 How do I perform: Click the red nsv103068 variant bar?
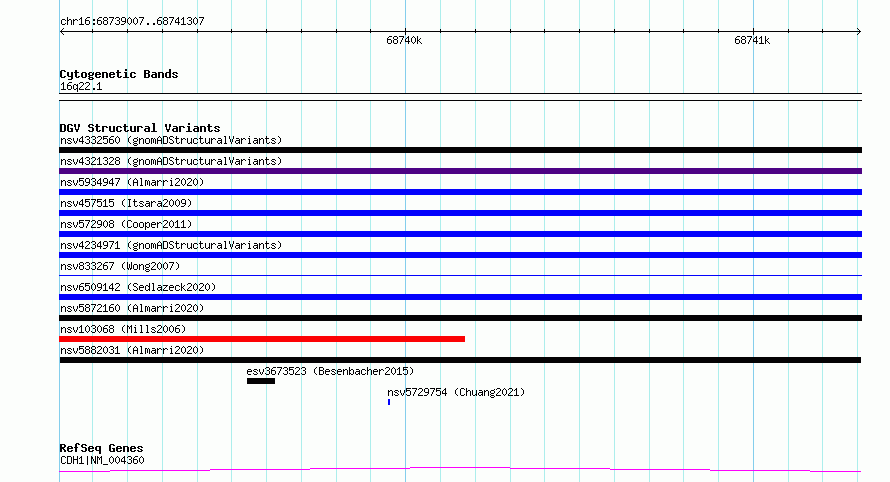click(262, 339)
